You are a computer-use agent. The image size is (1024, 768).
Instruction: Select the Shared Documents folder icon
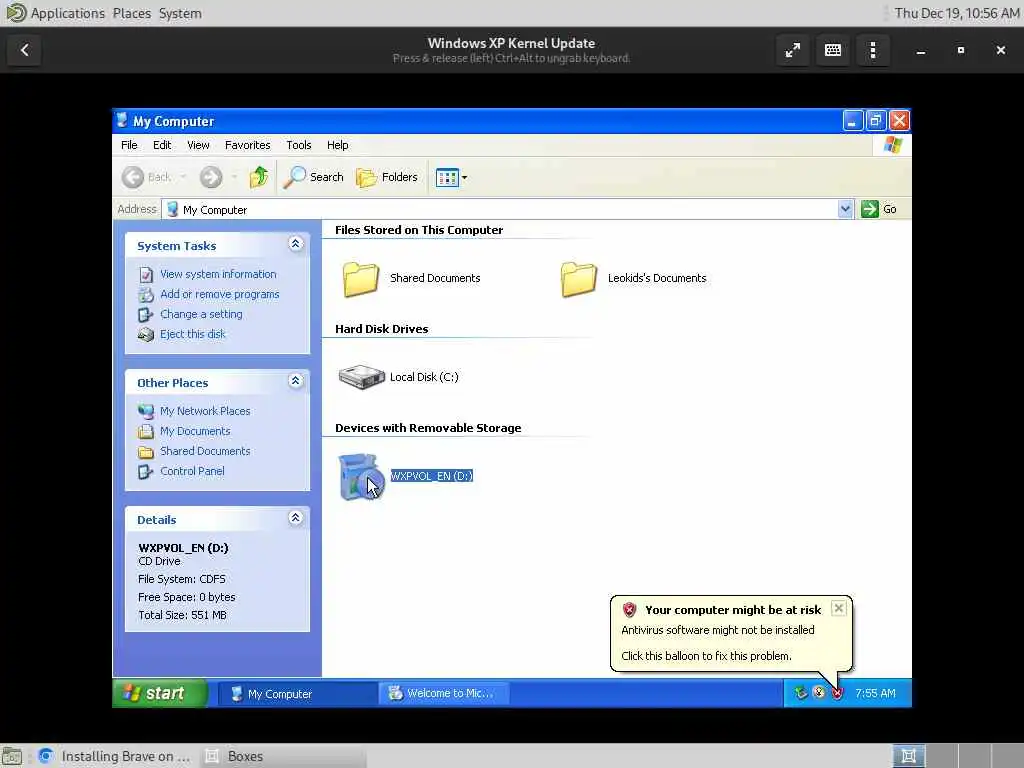[x=360, y=279]
